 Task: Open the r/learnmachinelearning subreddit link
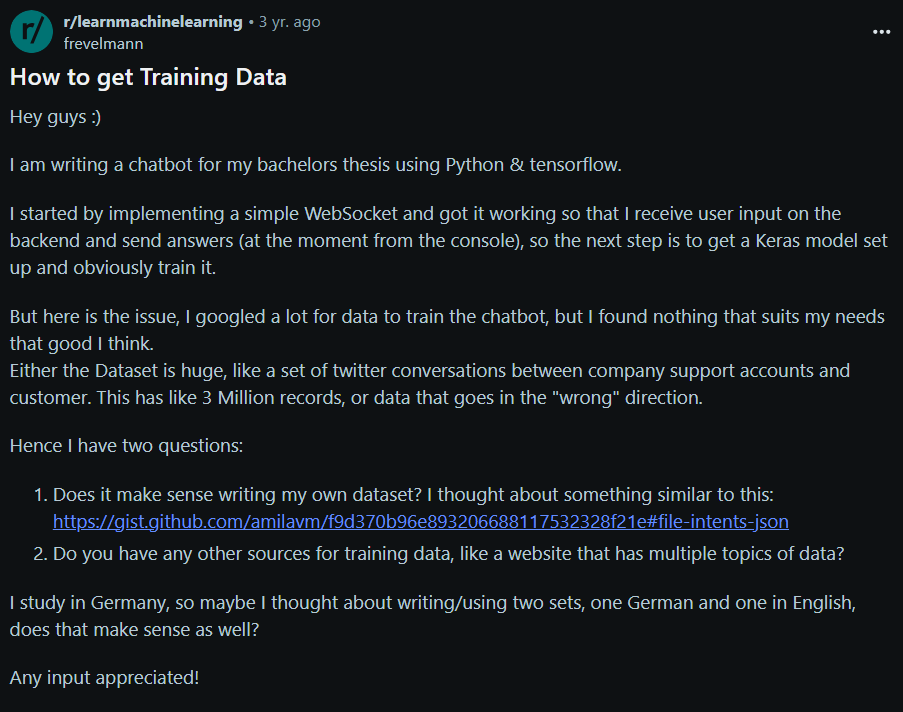(x=153, y=22)
